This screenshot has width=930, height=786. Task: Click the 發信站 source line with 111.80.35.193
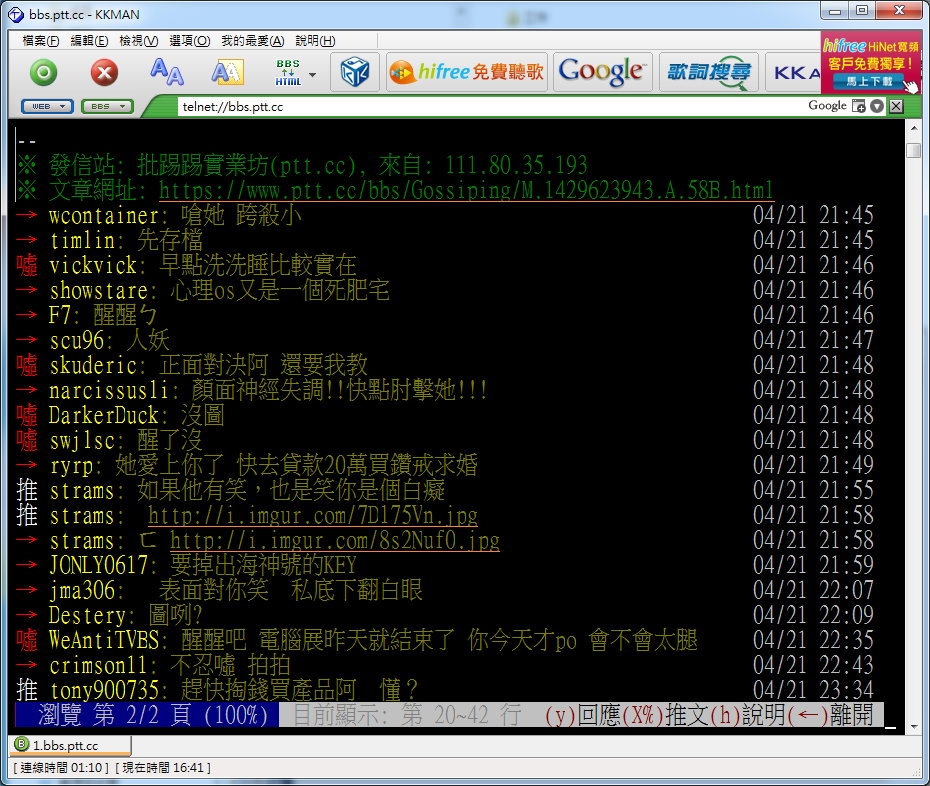point(302,166)
